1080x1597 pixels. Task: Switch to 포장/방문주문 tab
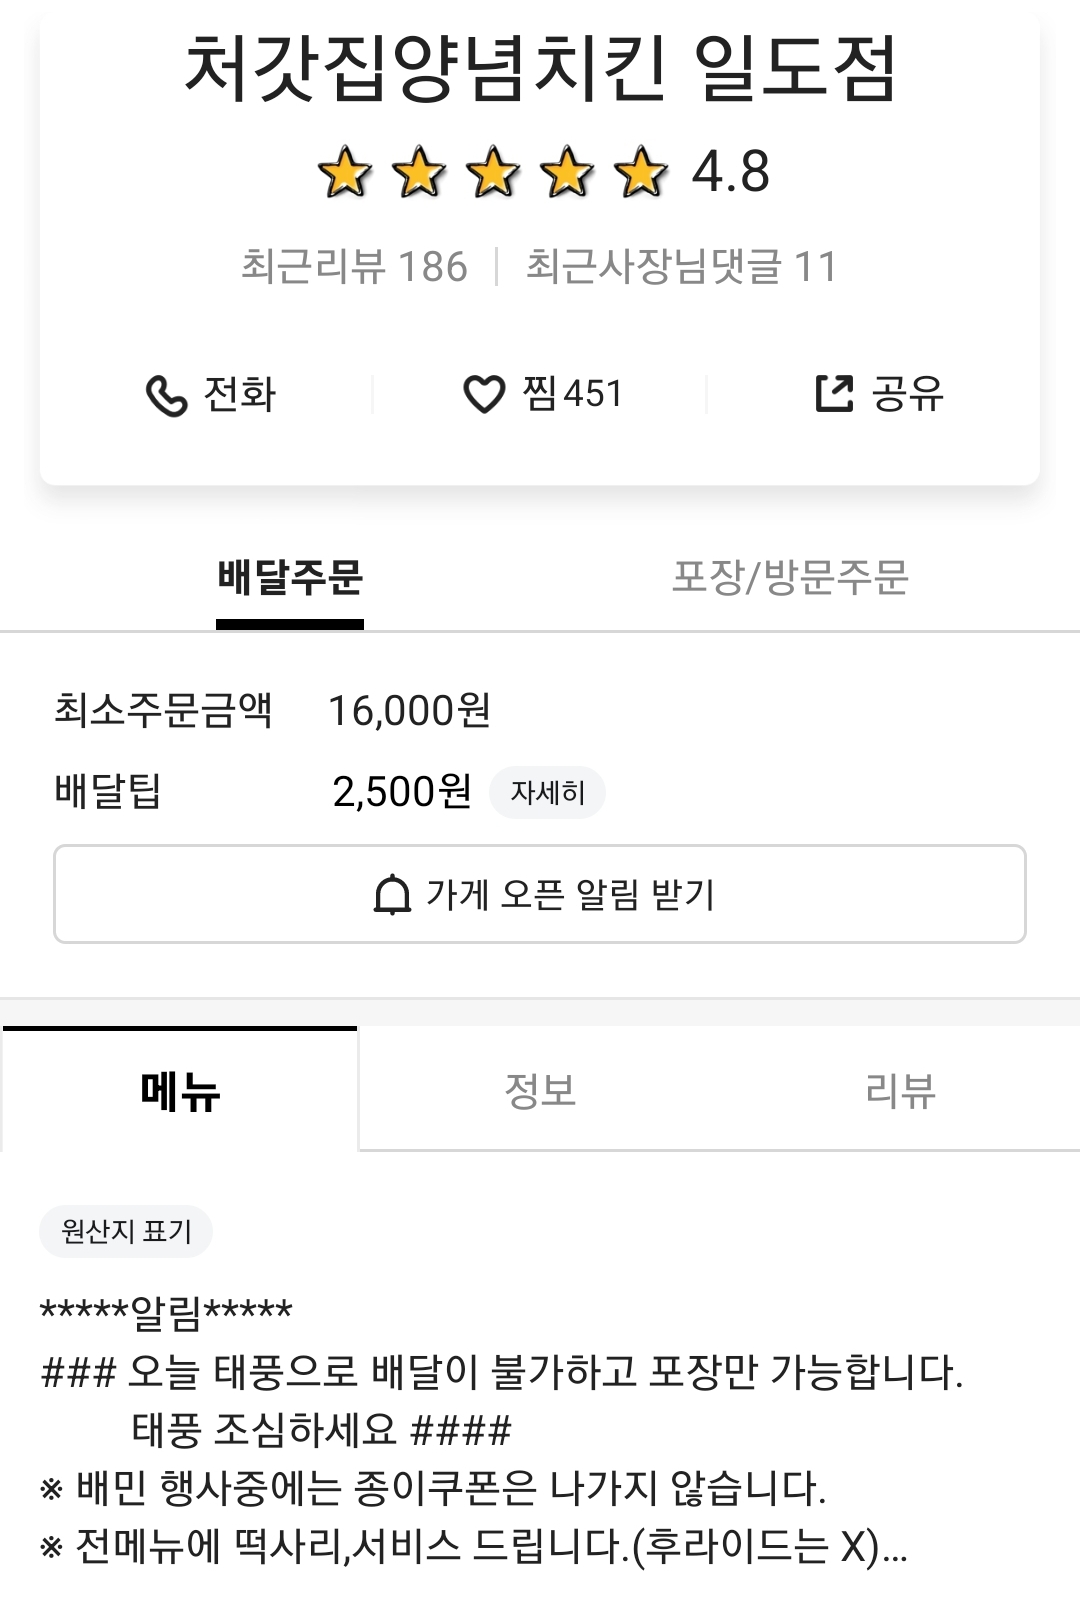(790, 578)
